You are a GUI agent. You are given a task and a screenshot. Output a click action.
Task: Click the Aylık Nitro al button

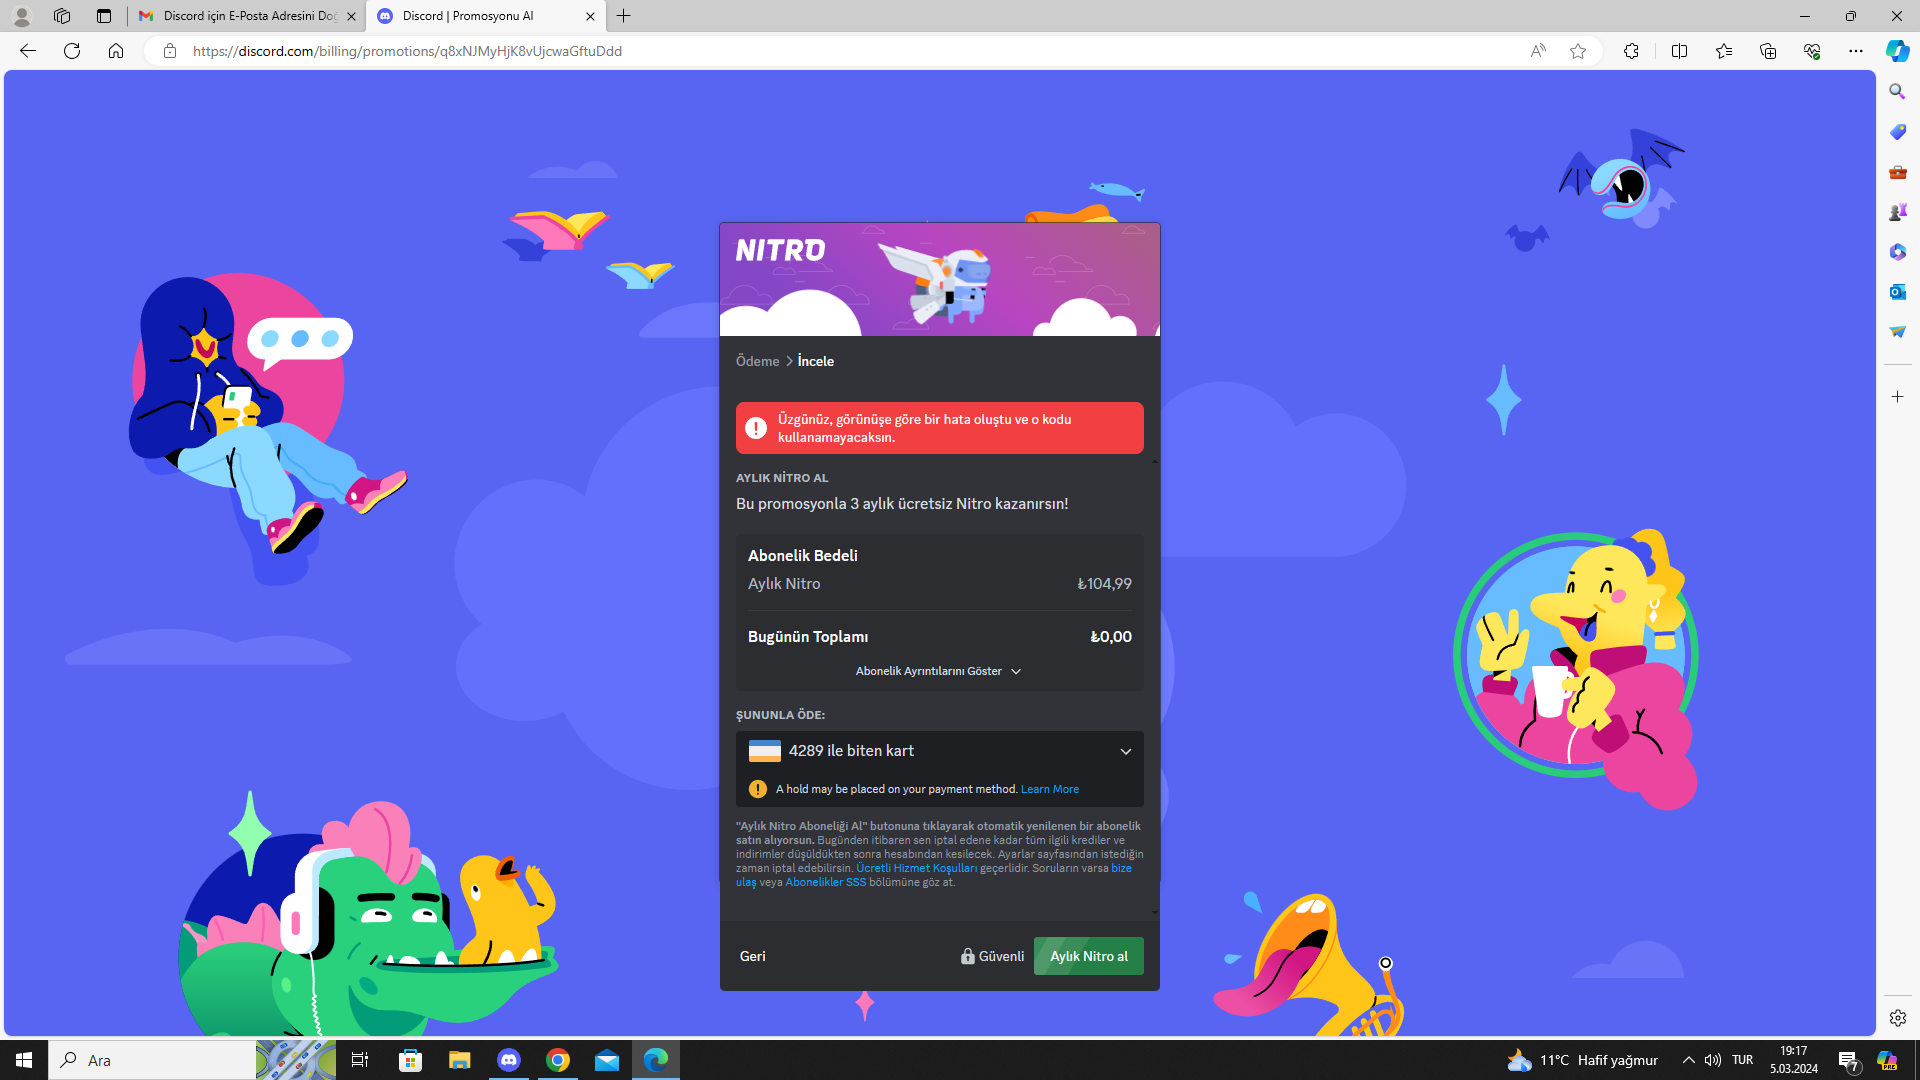pyautogui.click(x=1088, y=956)
